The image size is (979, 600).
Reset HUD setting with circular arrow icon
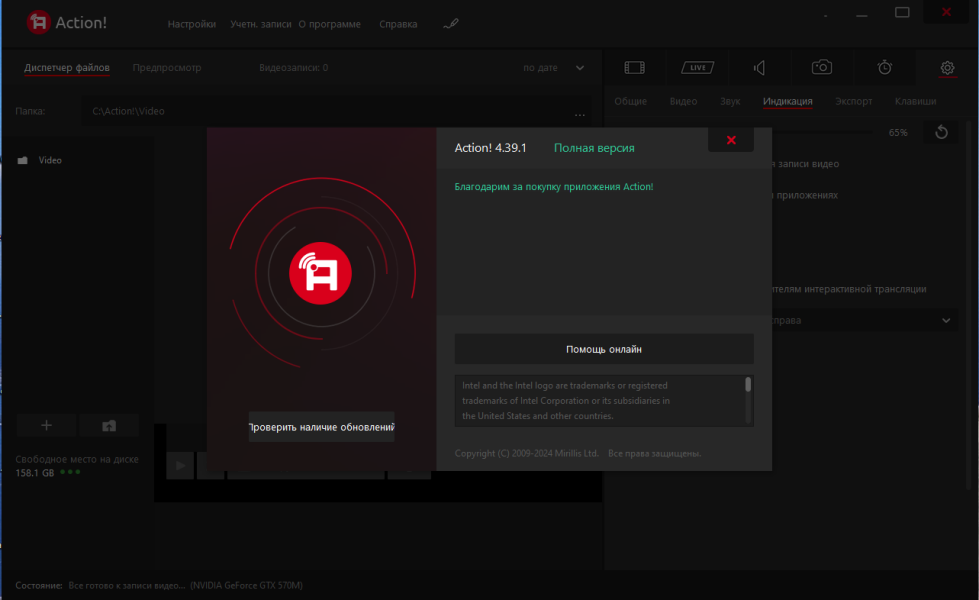point(942,132)
